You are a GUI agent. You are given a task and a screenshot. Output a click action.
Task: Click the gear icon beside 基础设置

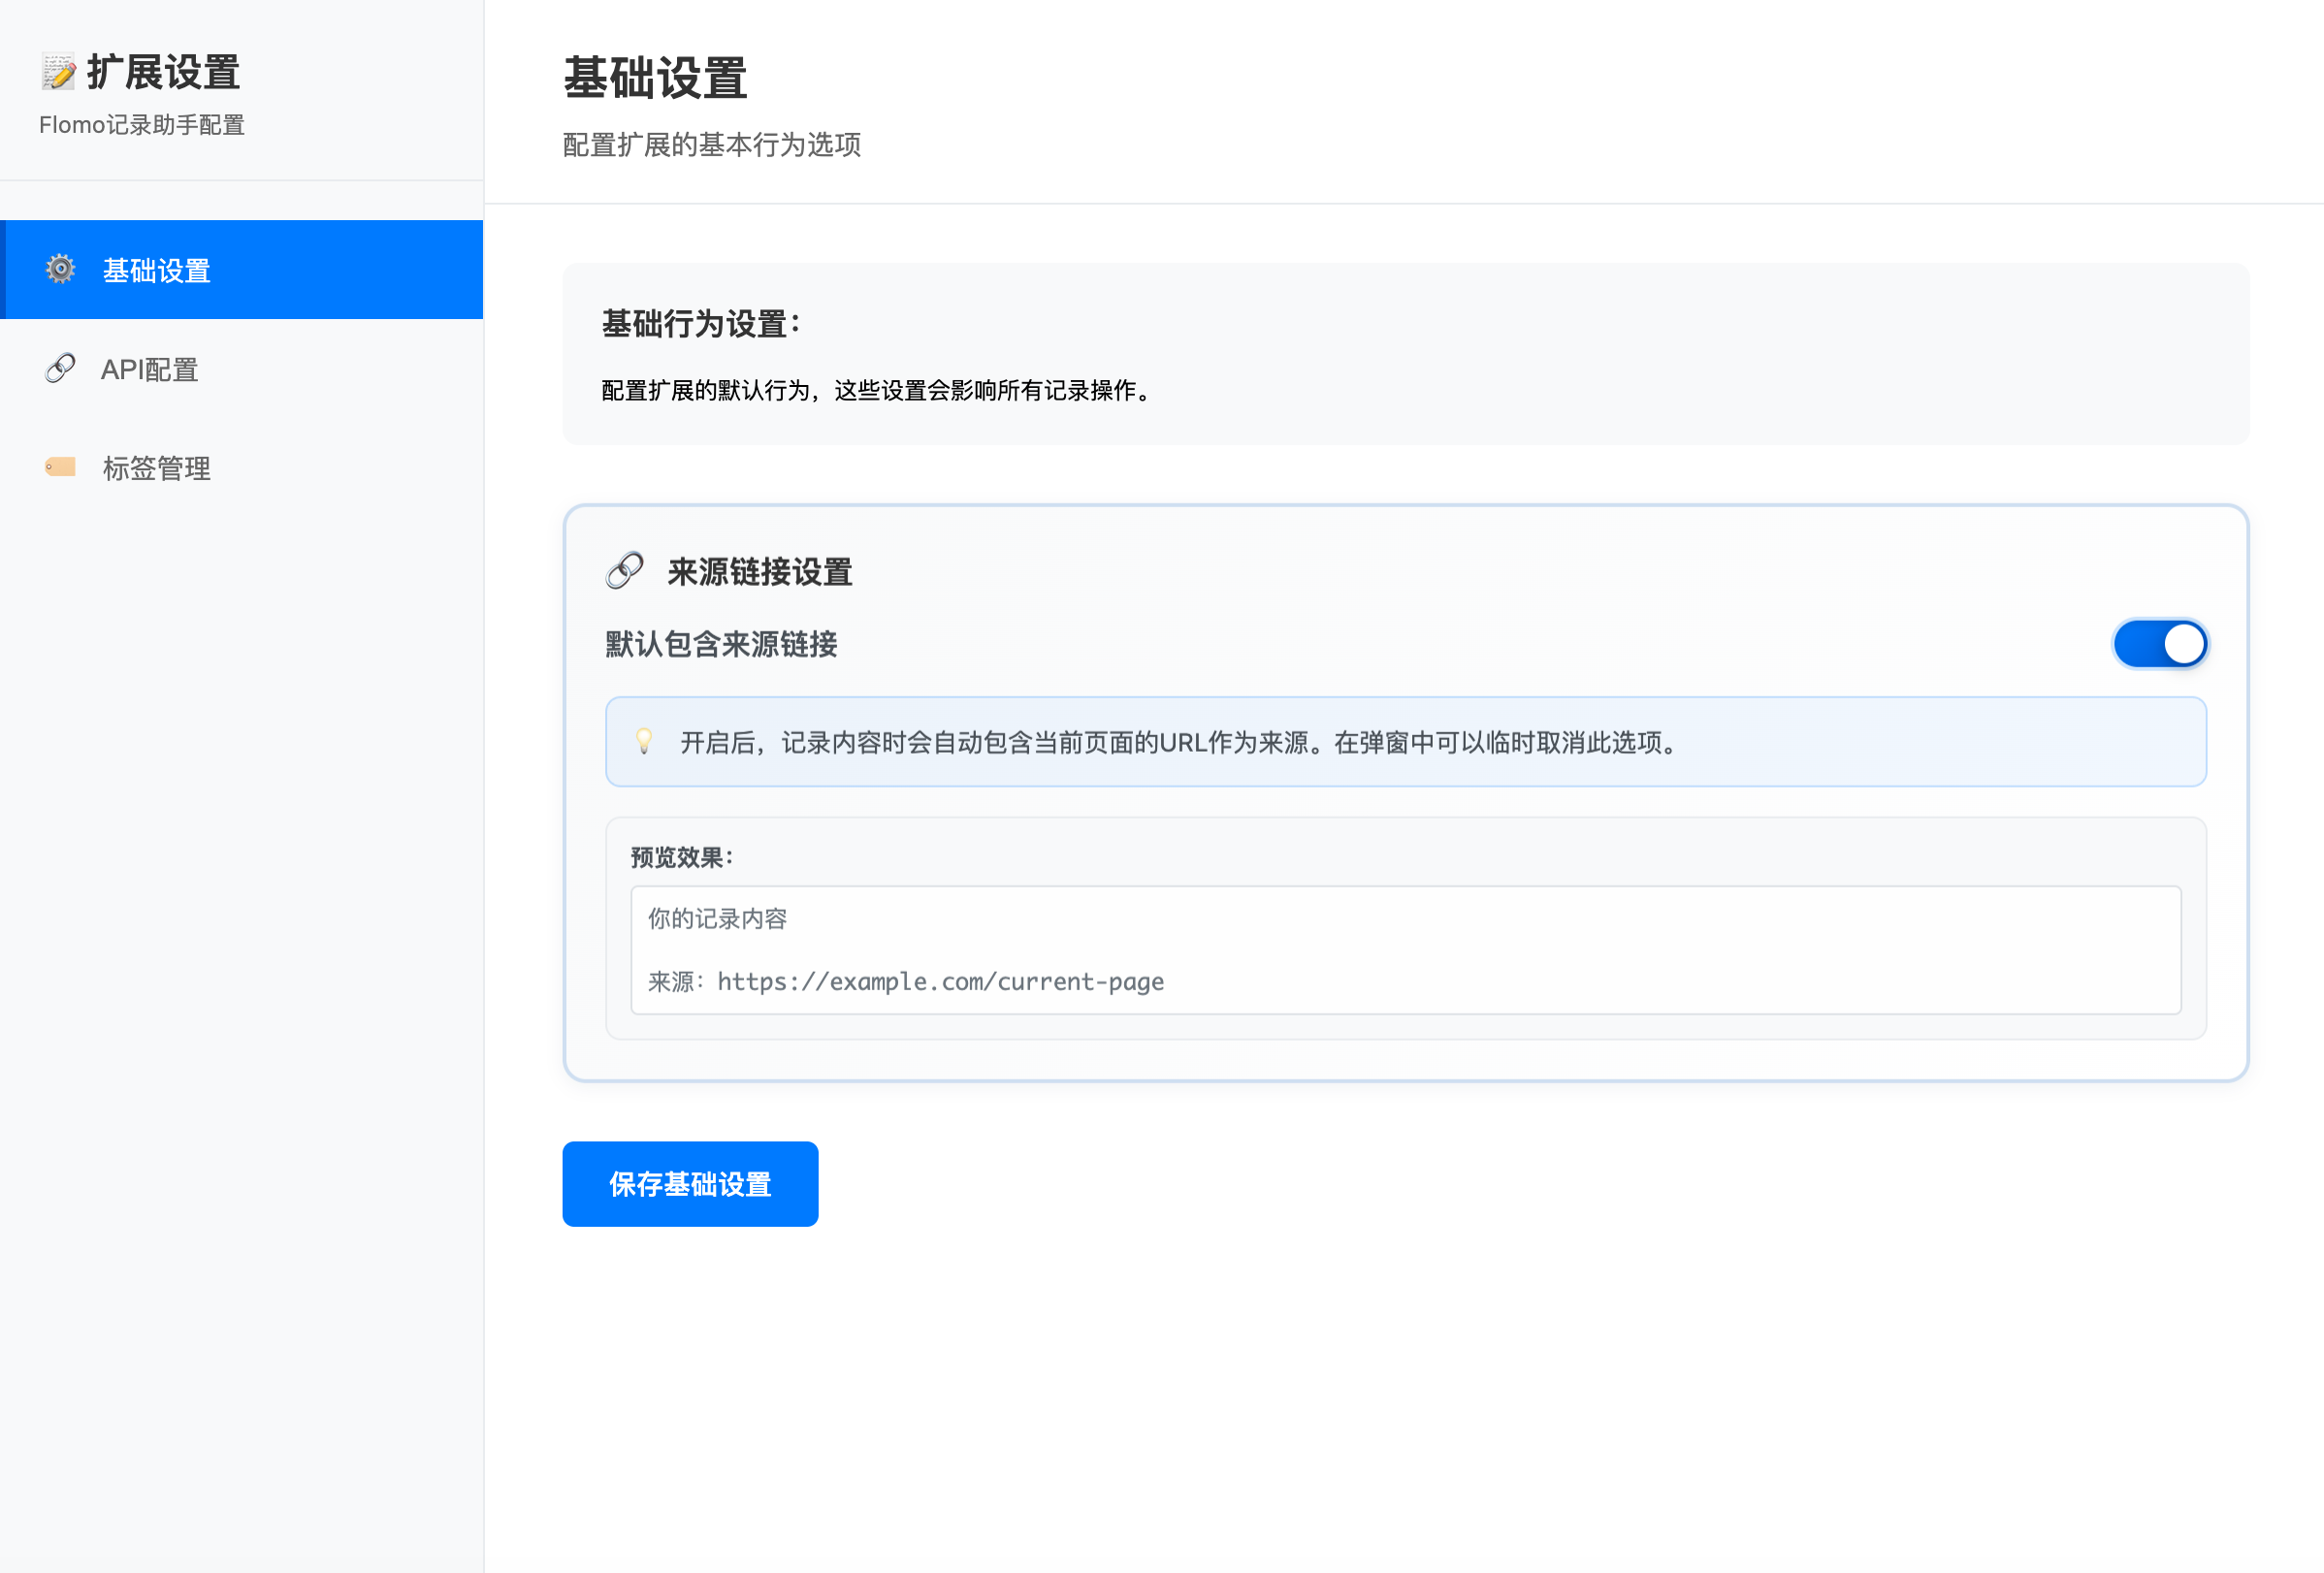click(x=61, y=269)
